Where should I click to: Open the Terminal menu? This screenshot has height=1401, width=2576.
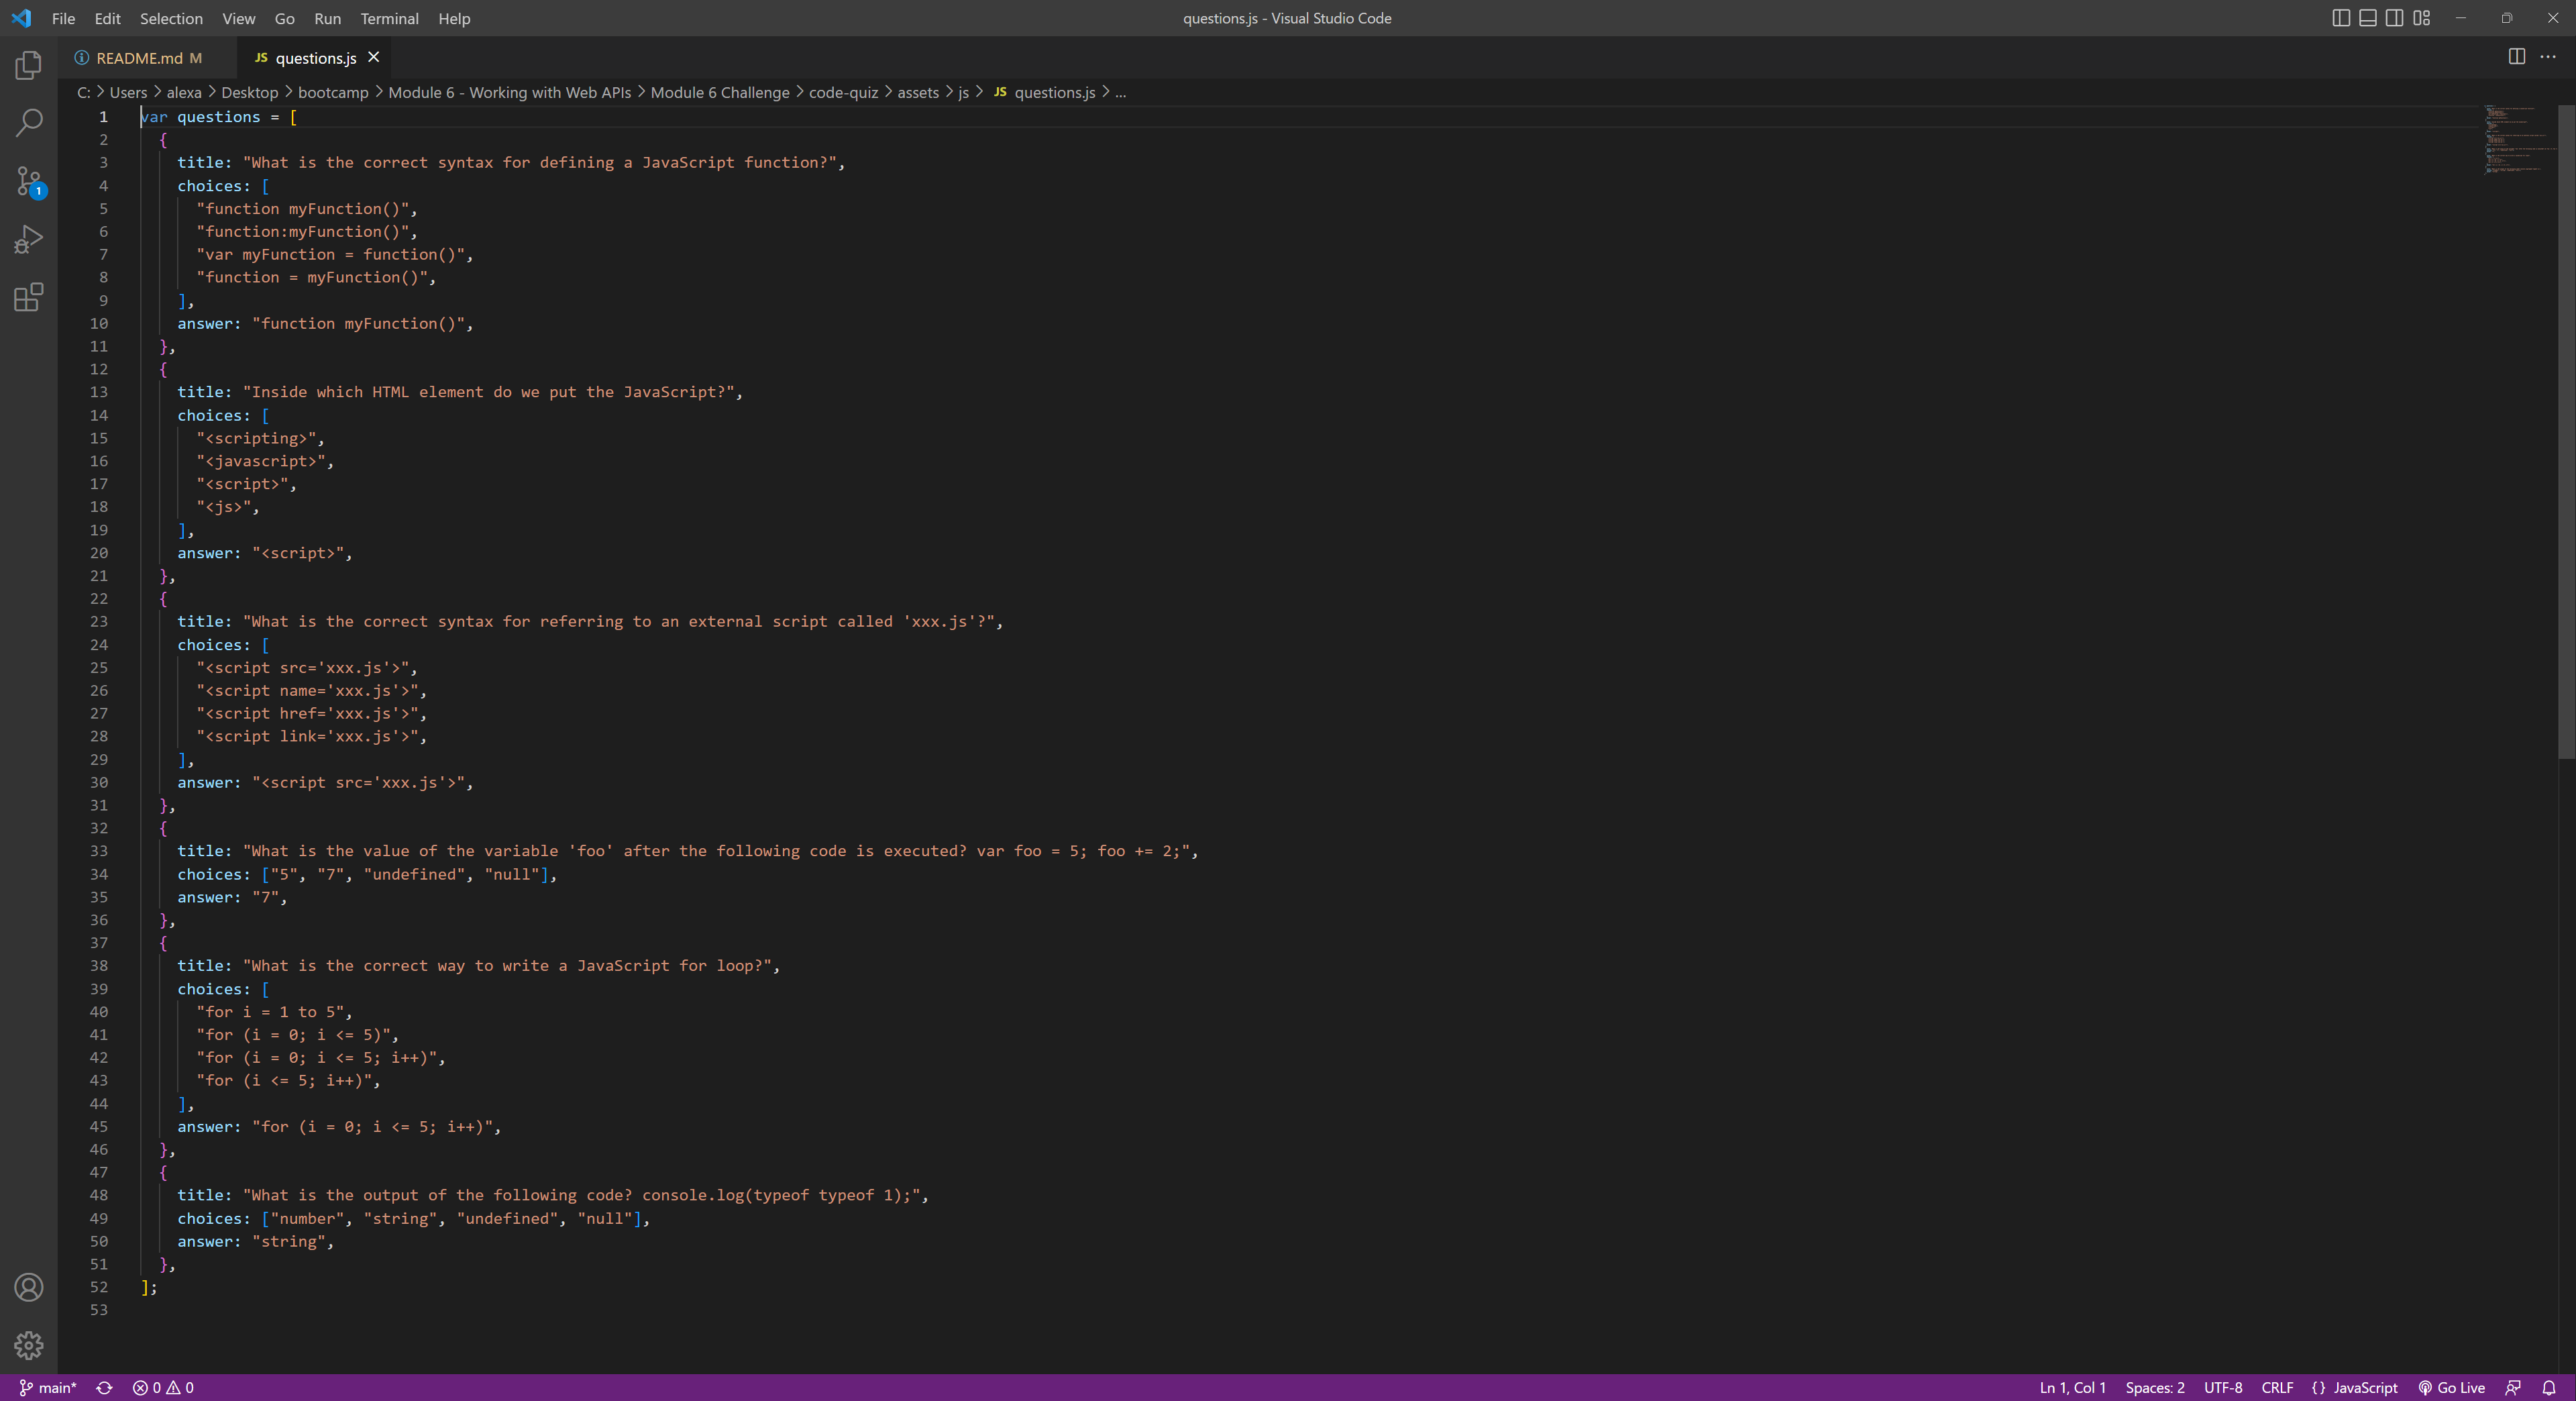[389, 18]
